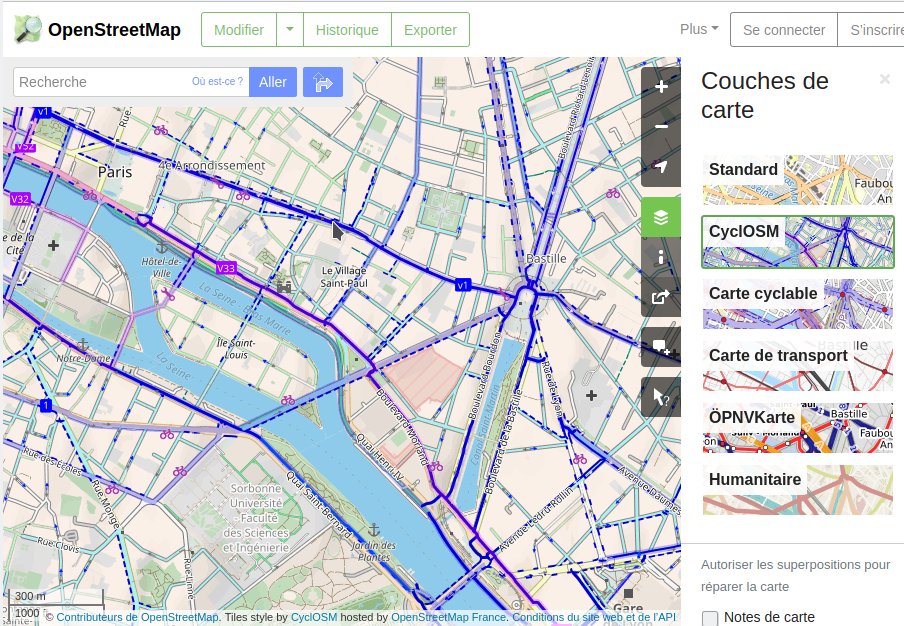
Task: Click the anchor icon near Hôtel-de-Ville
Action: [x=162, y=247]
